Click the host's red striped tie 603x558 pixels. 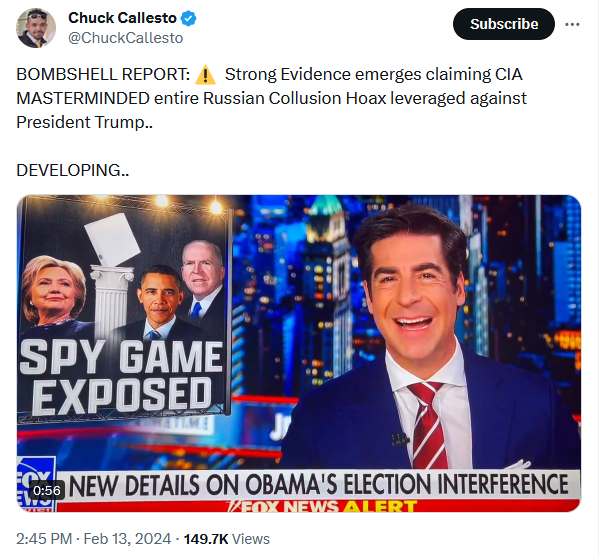tap(430, 425)
